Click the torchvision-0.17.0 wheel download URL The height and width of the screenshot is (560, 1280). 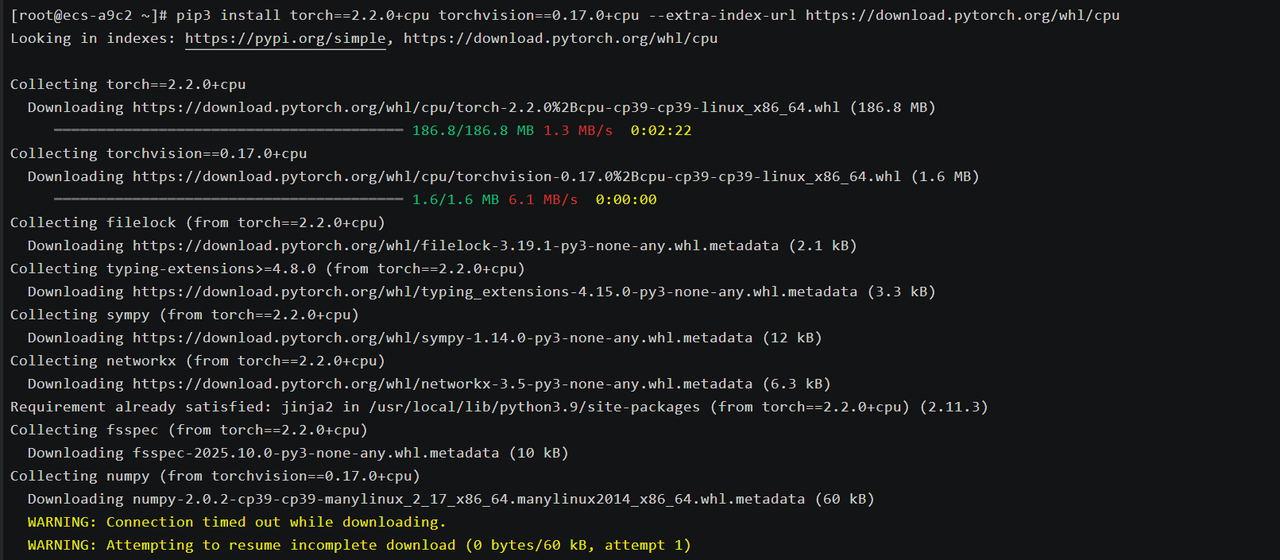point(517,177)
